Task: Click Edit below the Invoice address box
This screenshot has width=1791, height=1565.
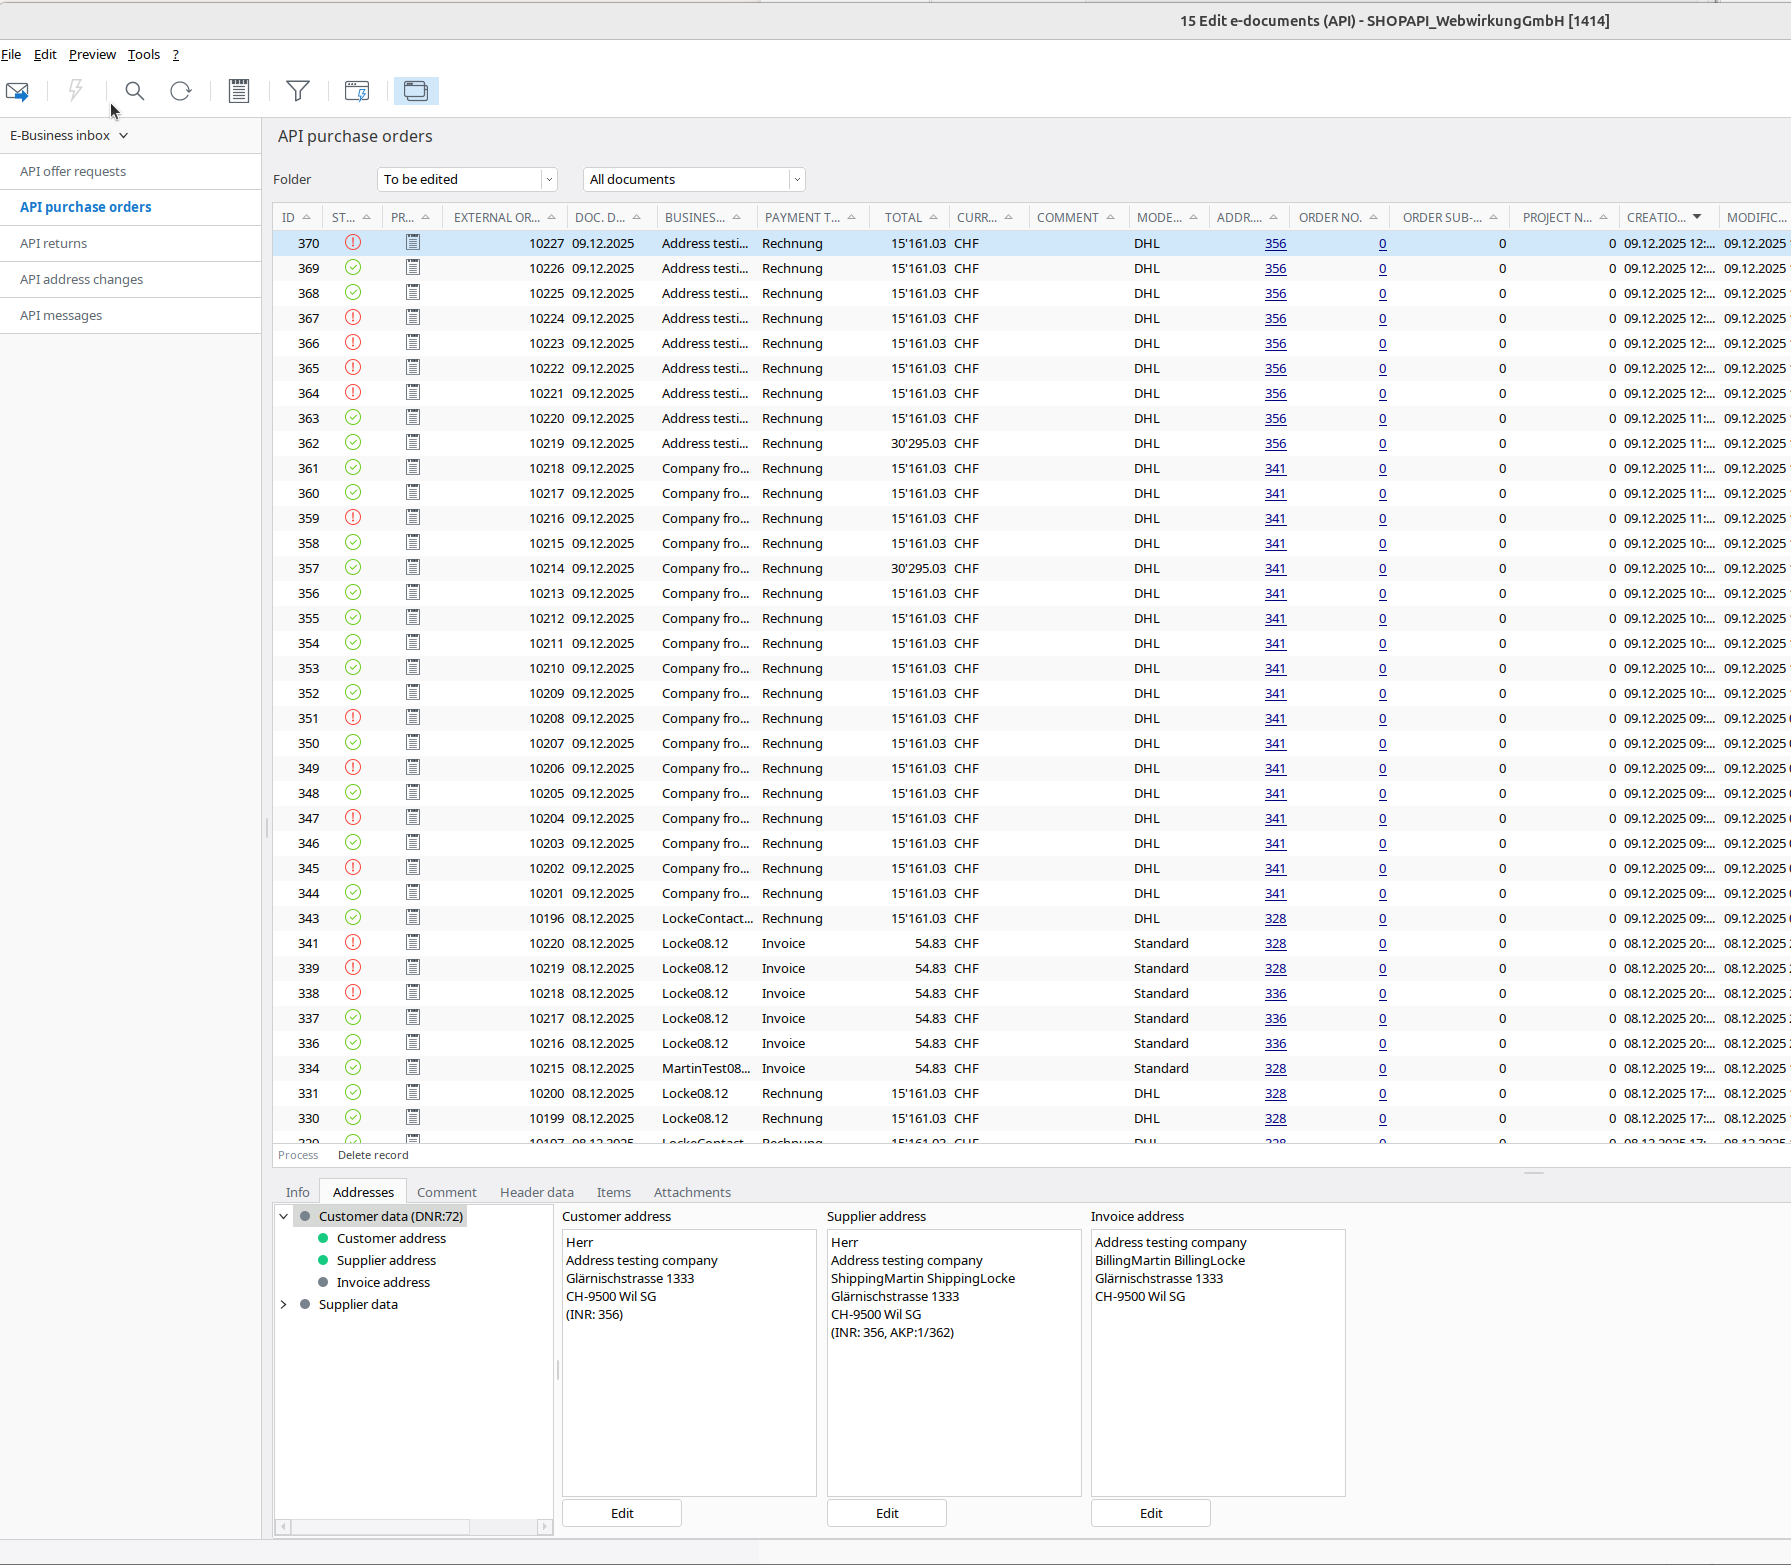Action: point(1150,1513)
